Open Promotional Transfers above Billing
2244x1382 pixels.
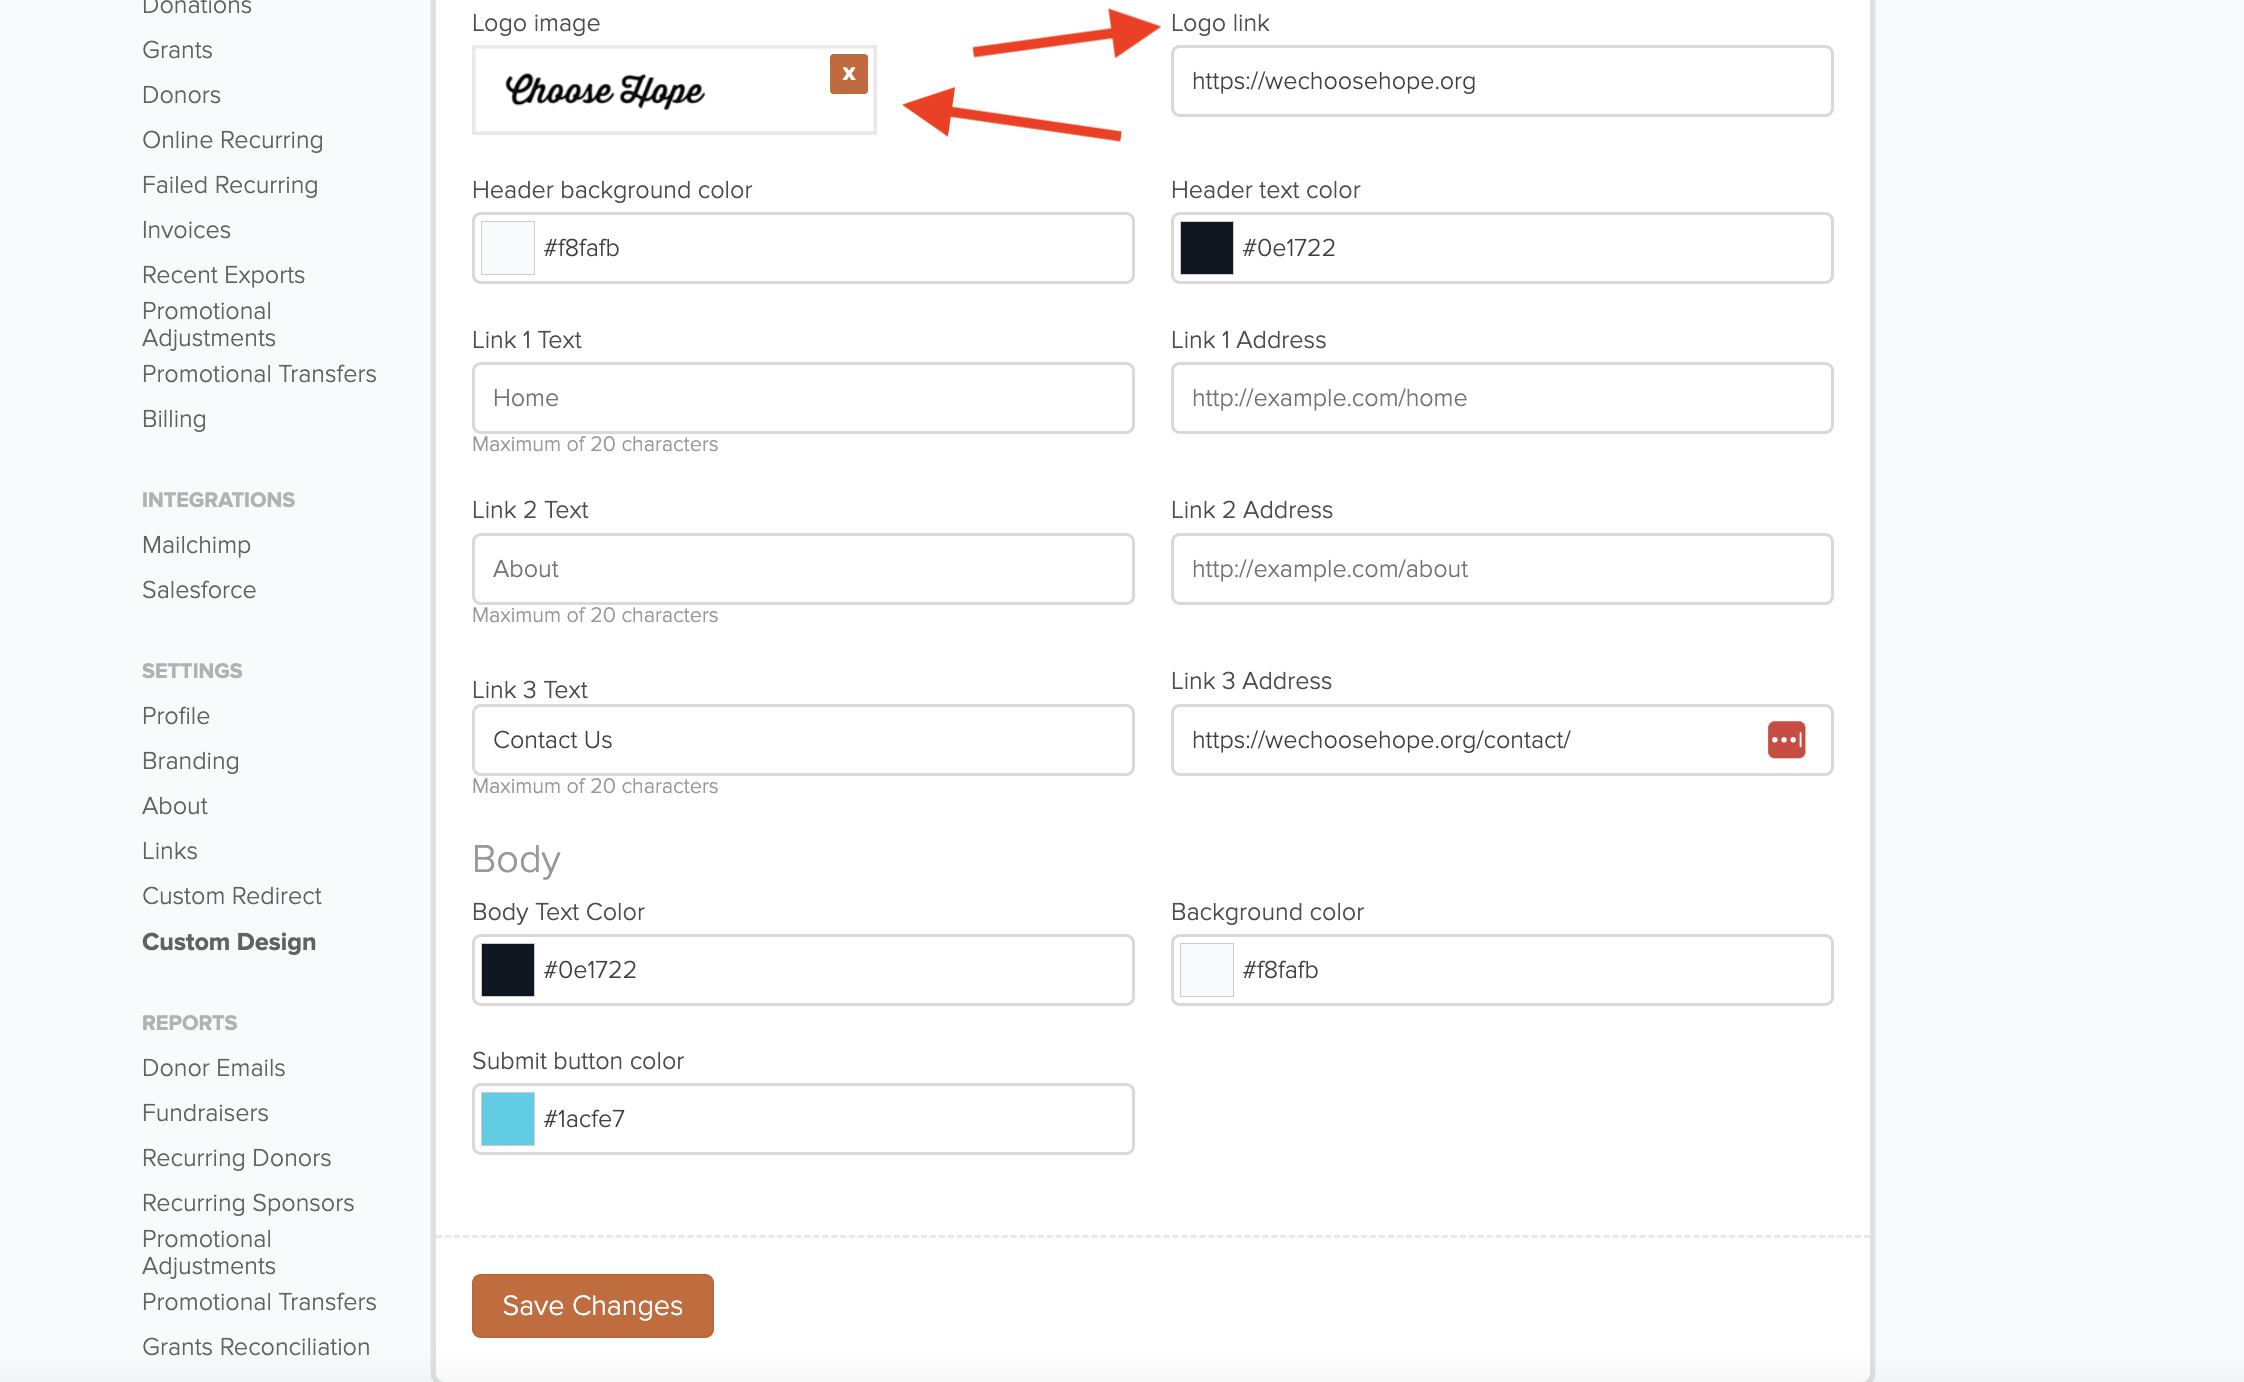click(259, 374)
